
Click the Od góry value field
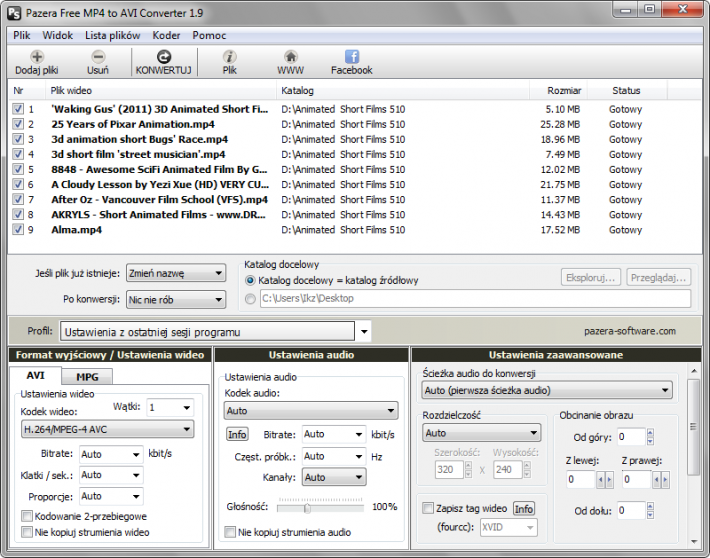pos(631,437)
